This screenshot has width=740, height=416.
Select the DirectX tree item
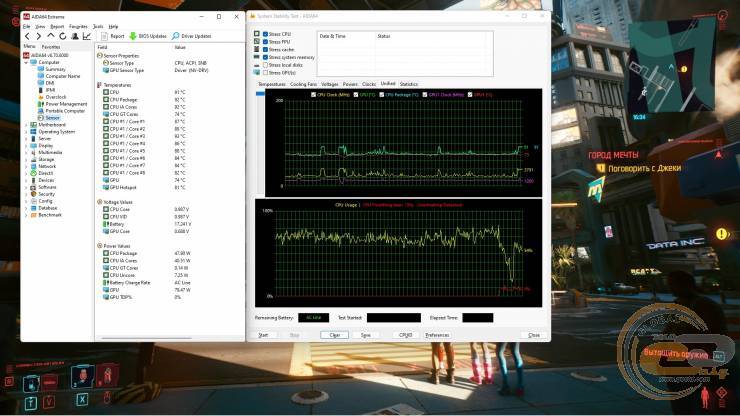point(45,173)
